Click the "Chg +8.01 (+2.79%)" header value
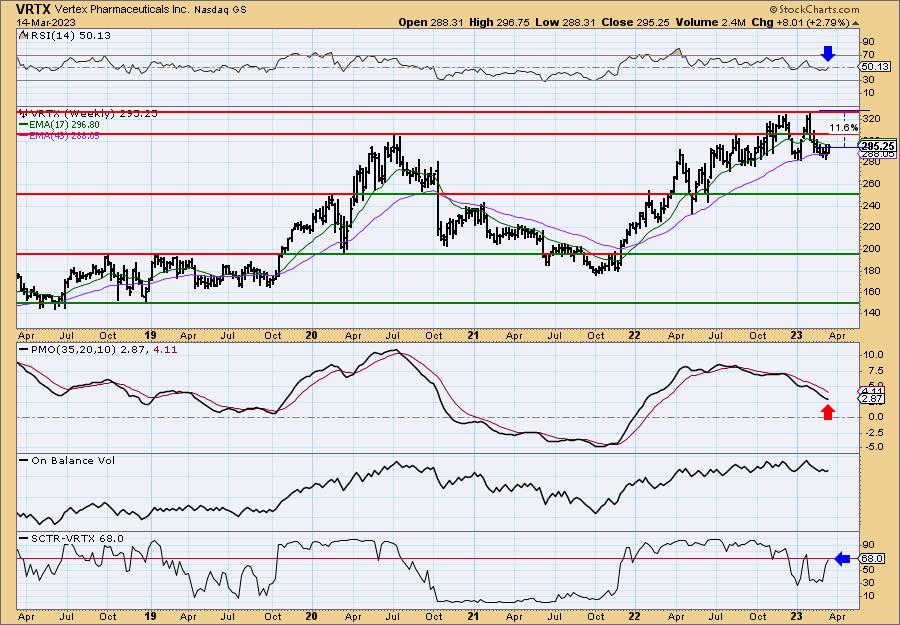 [800, 22]
